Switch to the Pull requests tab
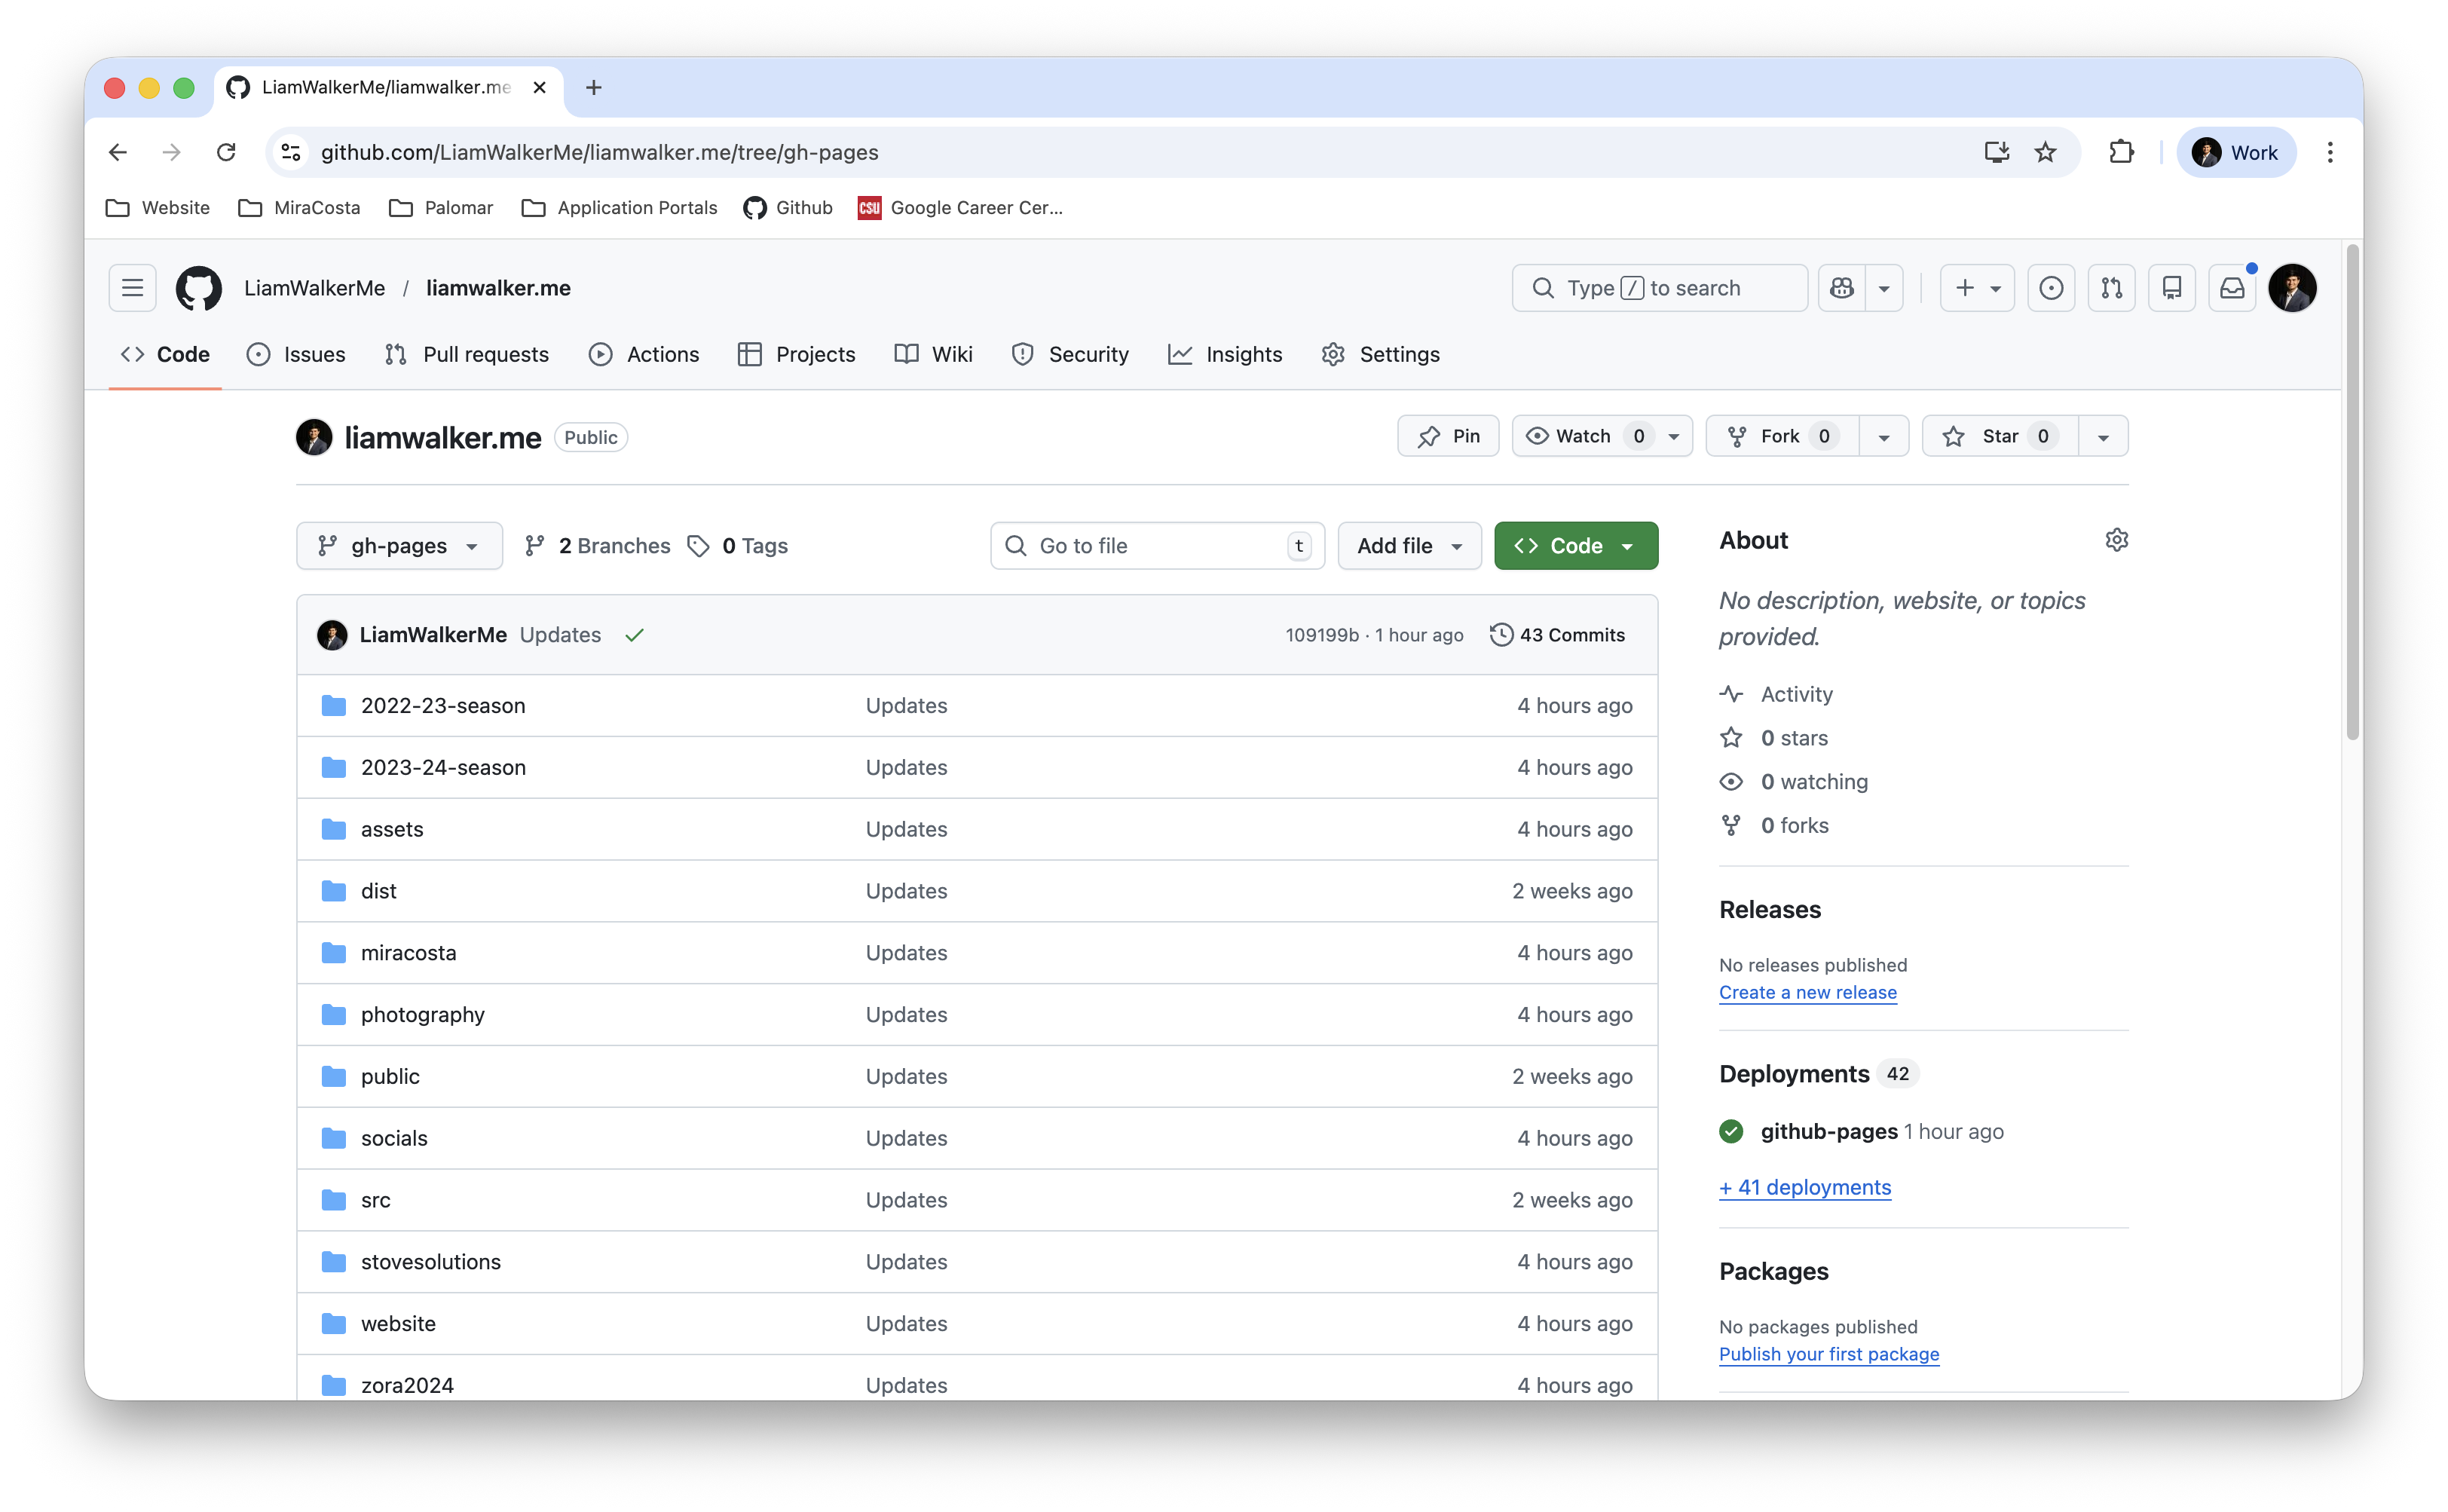This screenshot has height=1512, width=2448. coord(467,354)
